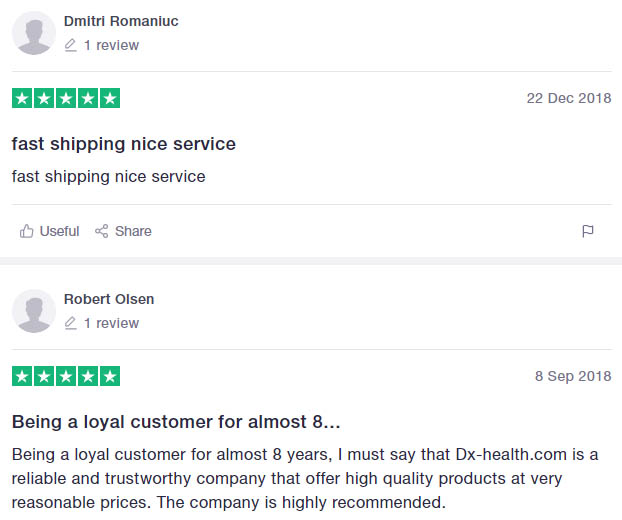Click '1 review' text under Dmitri Romaniuc
Image resolution: width=622 pixels, height=520 pixels.
(111, 45)
